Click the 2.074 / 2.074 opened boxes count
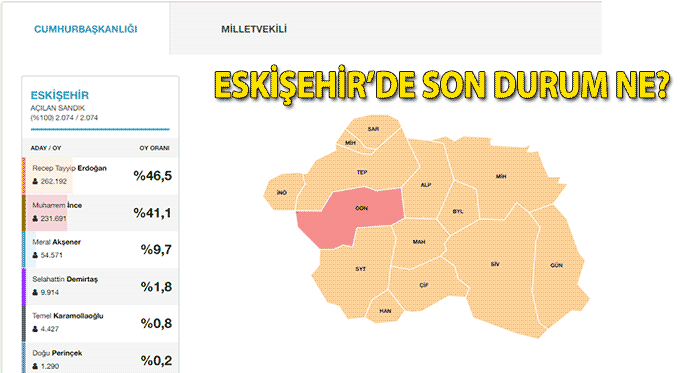700x373 pixels. pyautogui.click(x=76, y=118)
